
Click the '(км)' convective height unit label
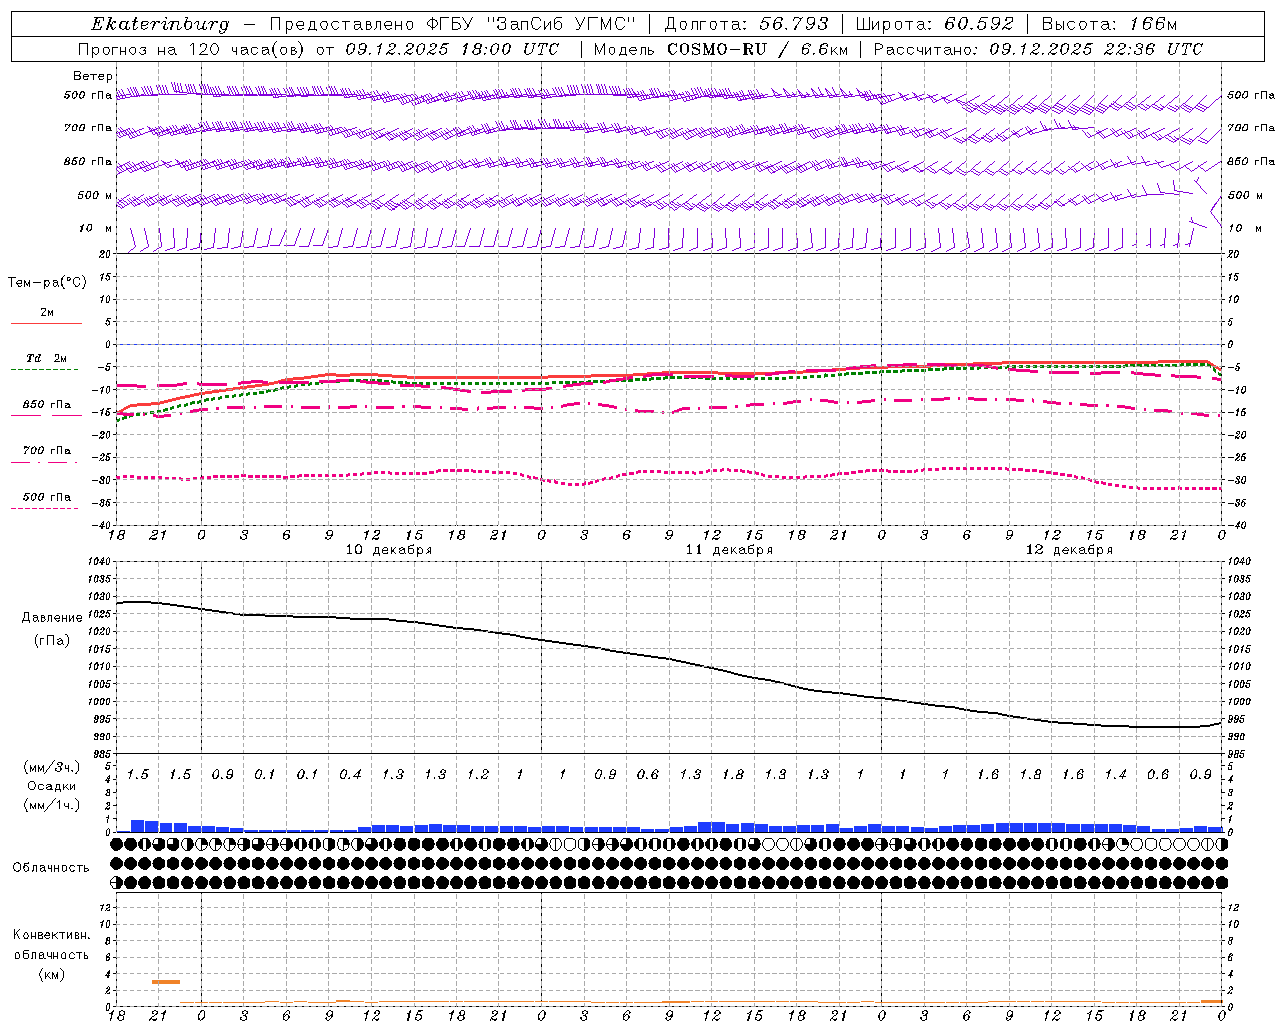click(x=51, y=974)
